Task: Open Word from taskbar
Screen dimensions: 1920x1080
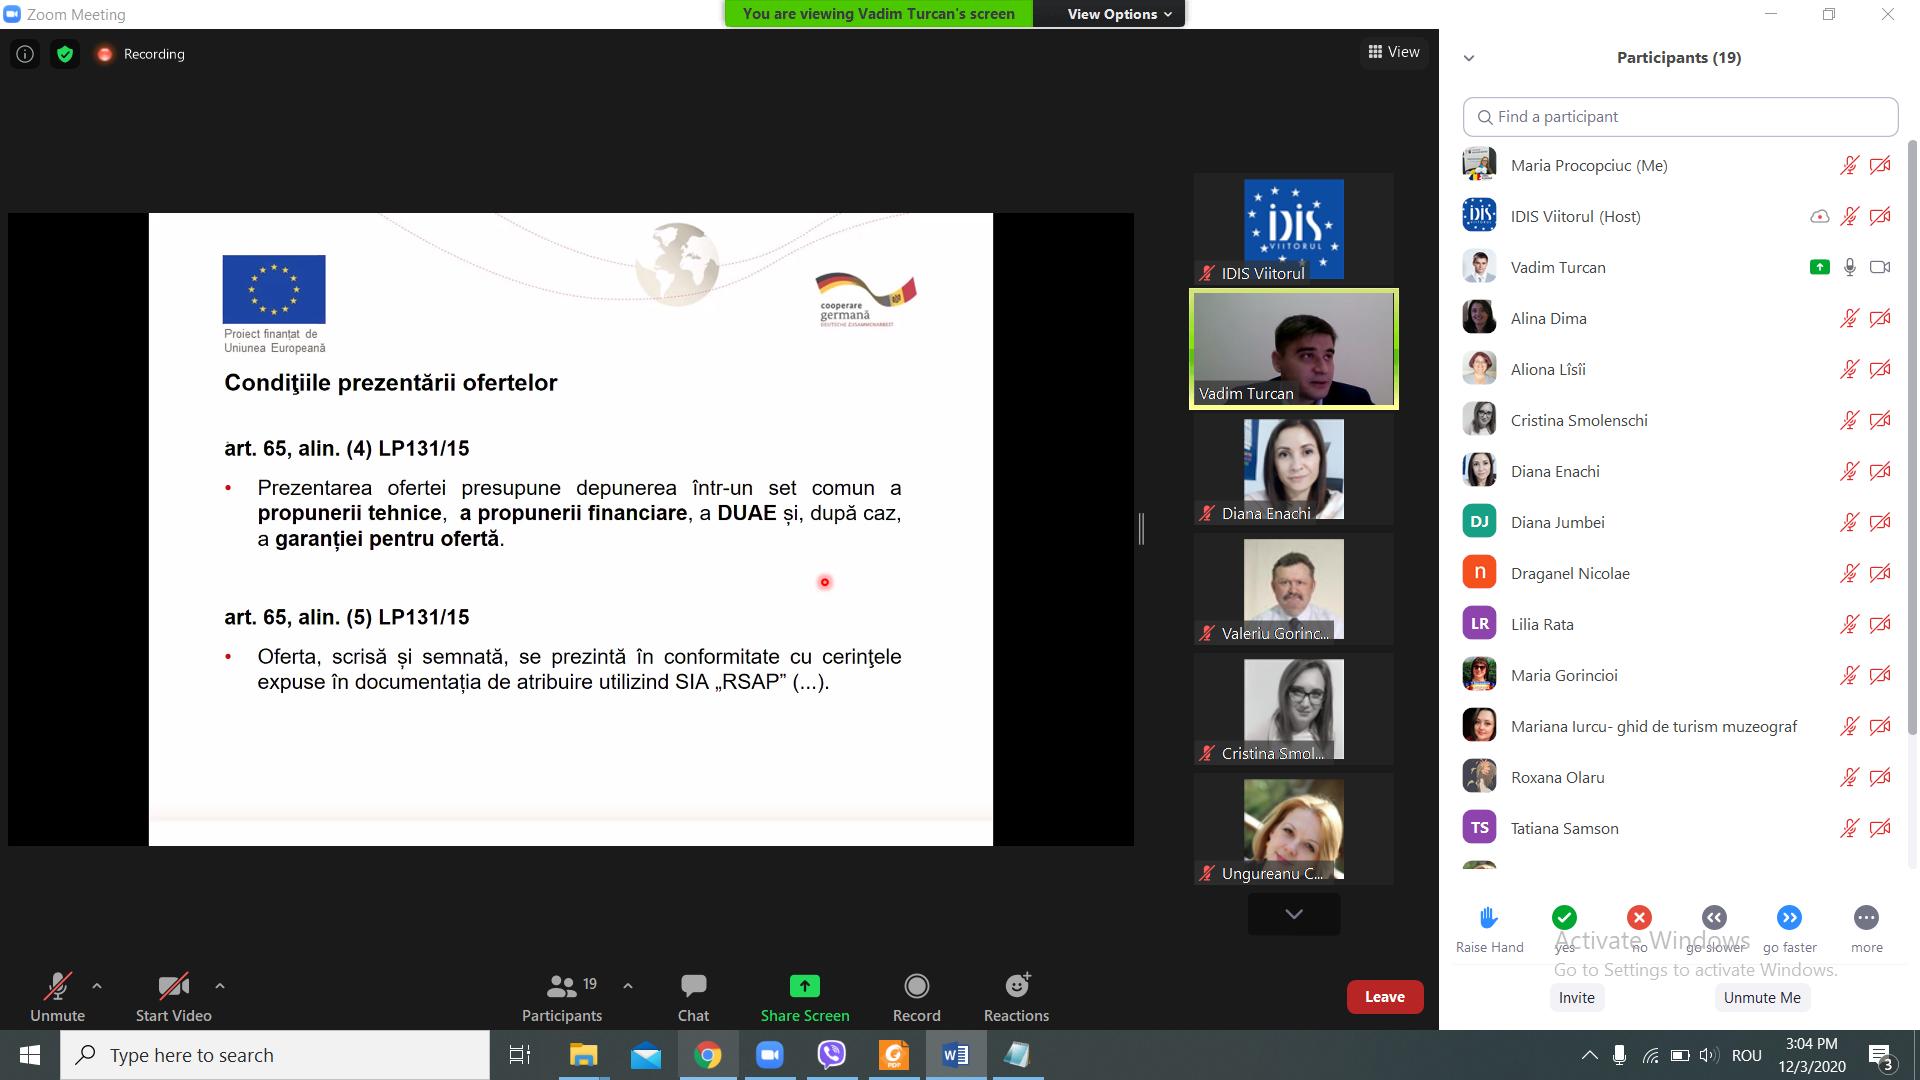Action: [x=956, y=1055]
